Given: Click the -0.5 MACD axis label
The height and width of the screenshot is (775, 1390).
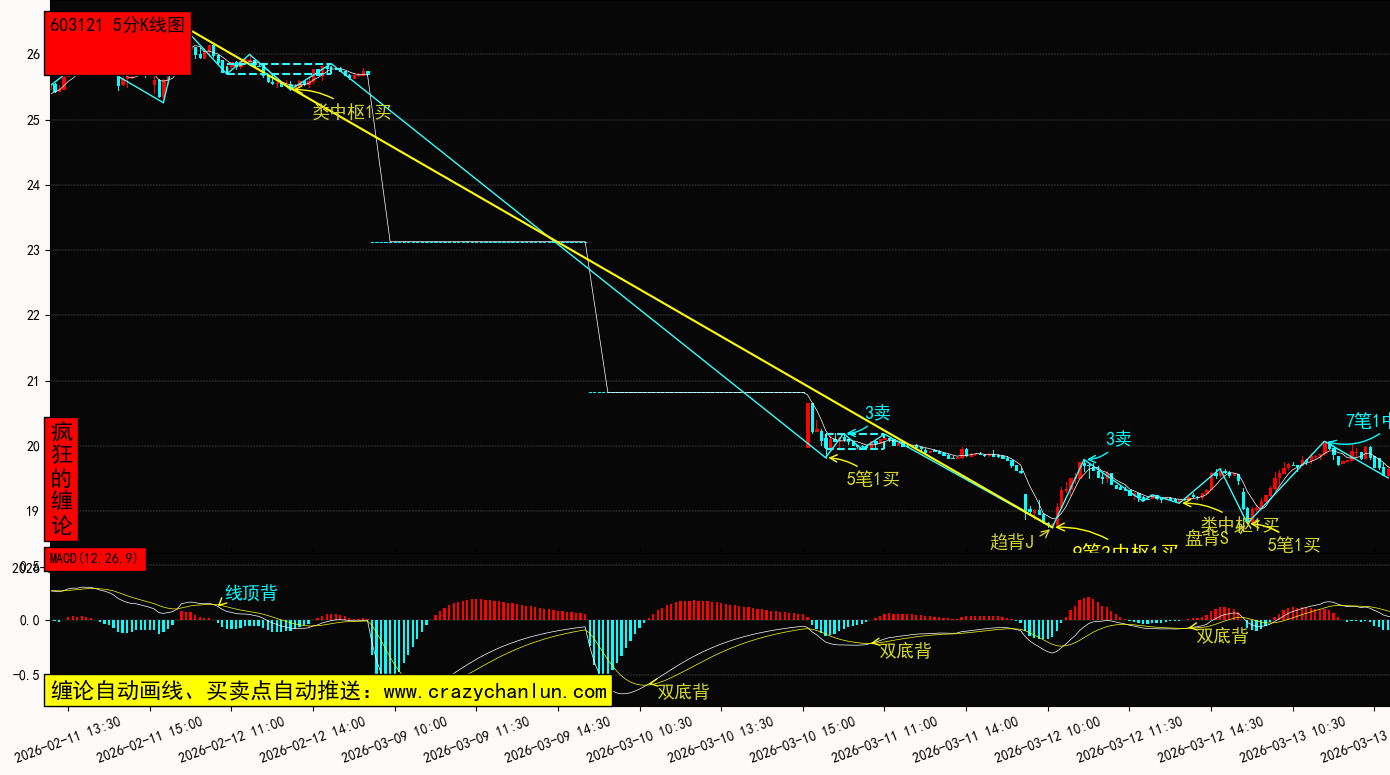Looking at the screenshot, I should coord(27,675).
